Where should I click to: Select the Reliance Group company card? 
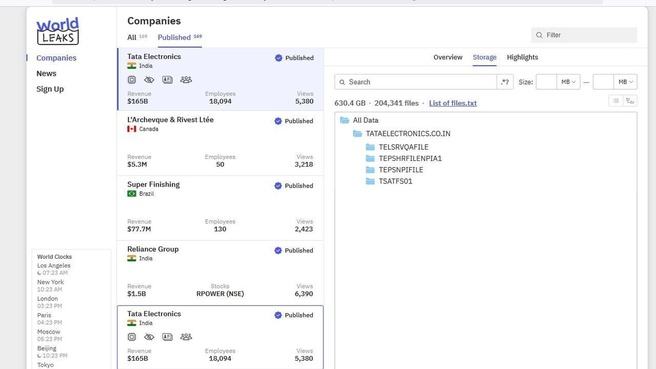coord(220,273)
